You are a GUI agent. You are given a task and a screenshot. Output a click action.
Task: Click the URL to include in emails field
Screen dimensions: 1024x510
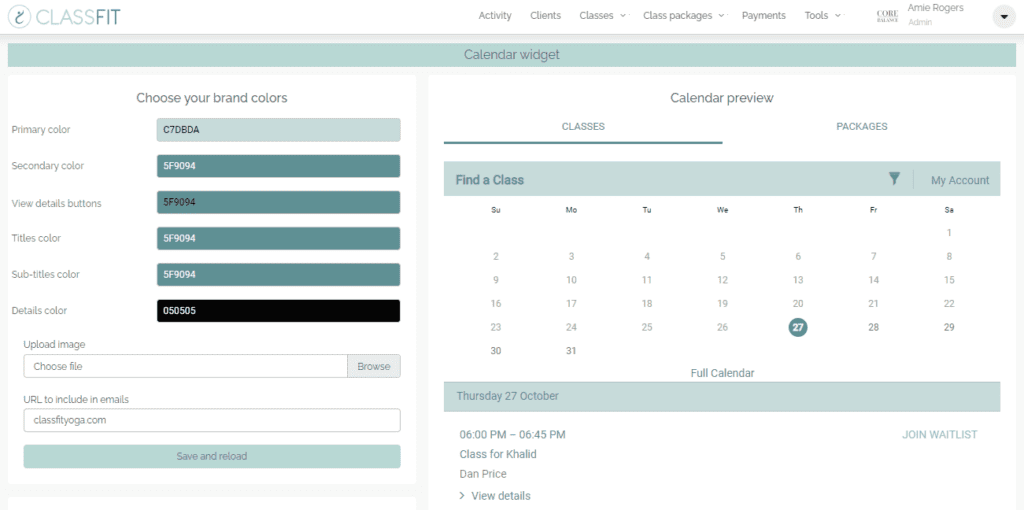pyautogui.click(x=212, y=420)
